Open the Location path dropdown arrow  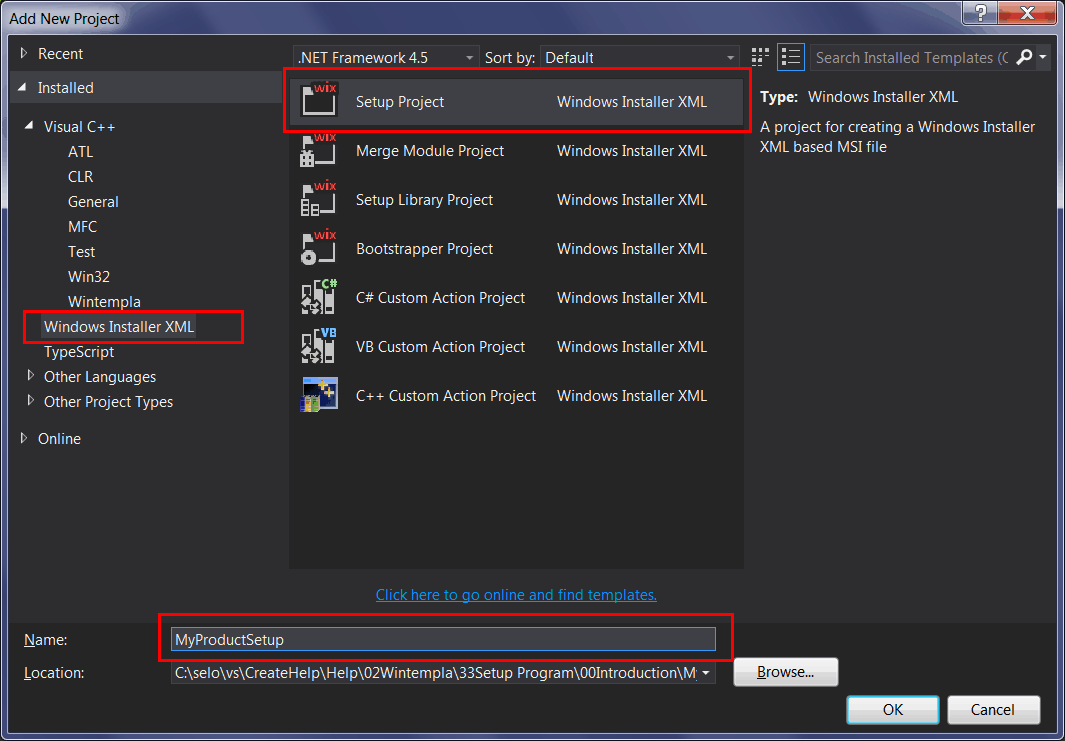[707, 672]
